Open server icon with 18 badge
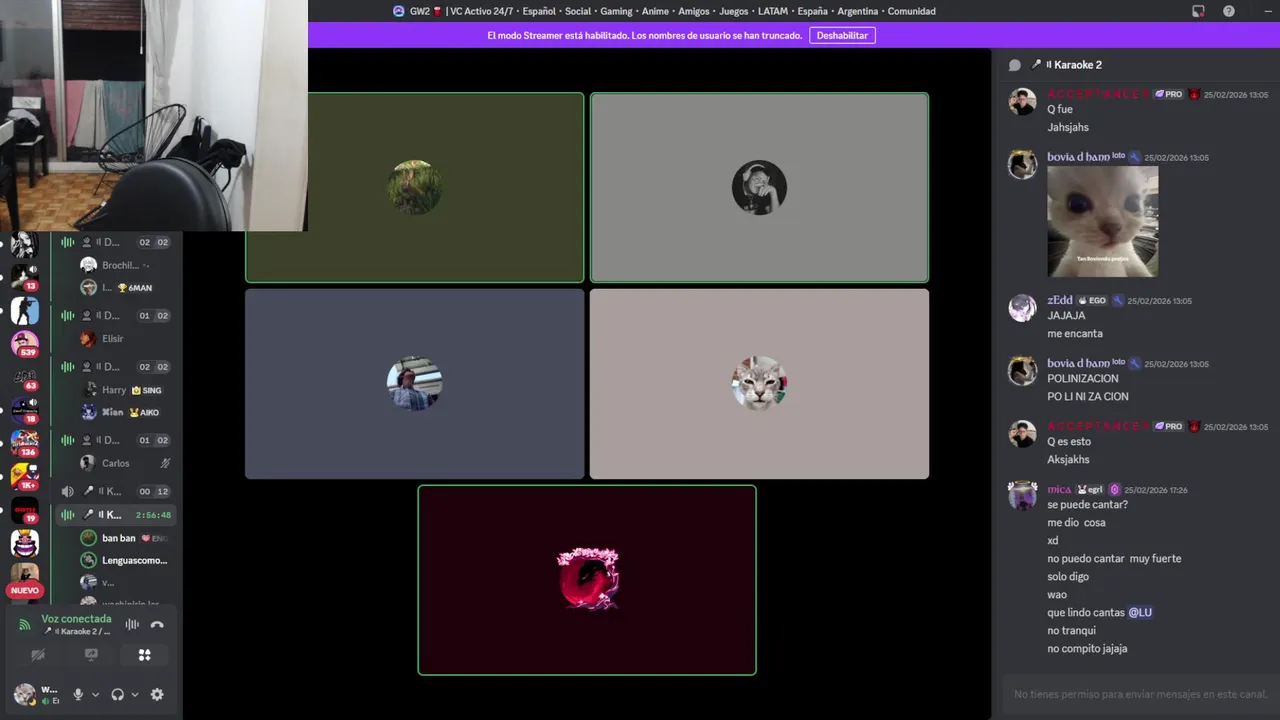Image resolution: width=1280 pixels, height=720 pixels. [x=25, y=410]
